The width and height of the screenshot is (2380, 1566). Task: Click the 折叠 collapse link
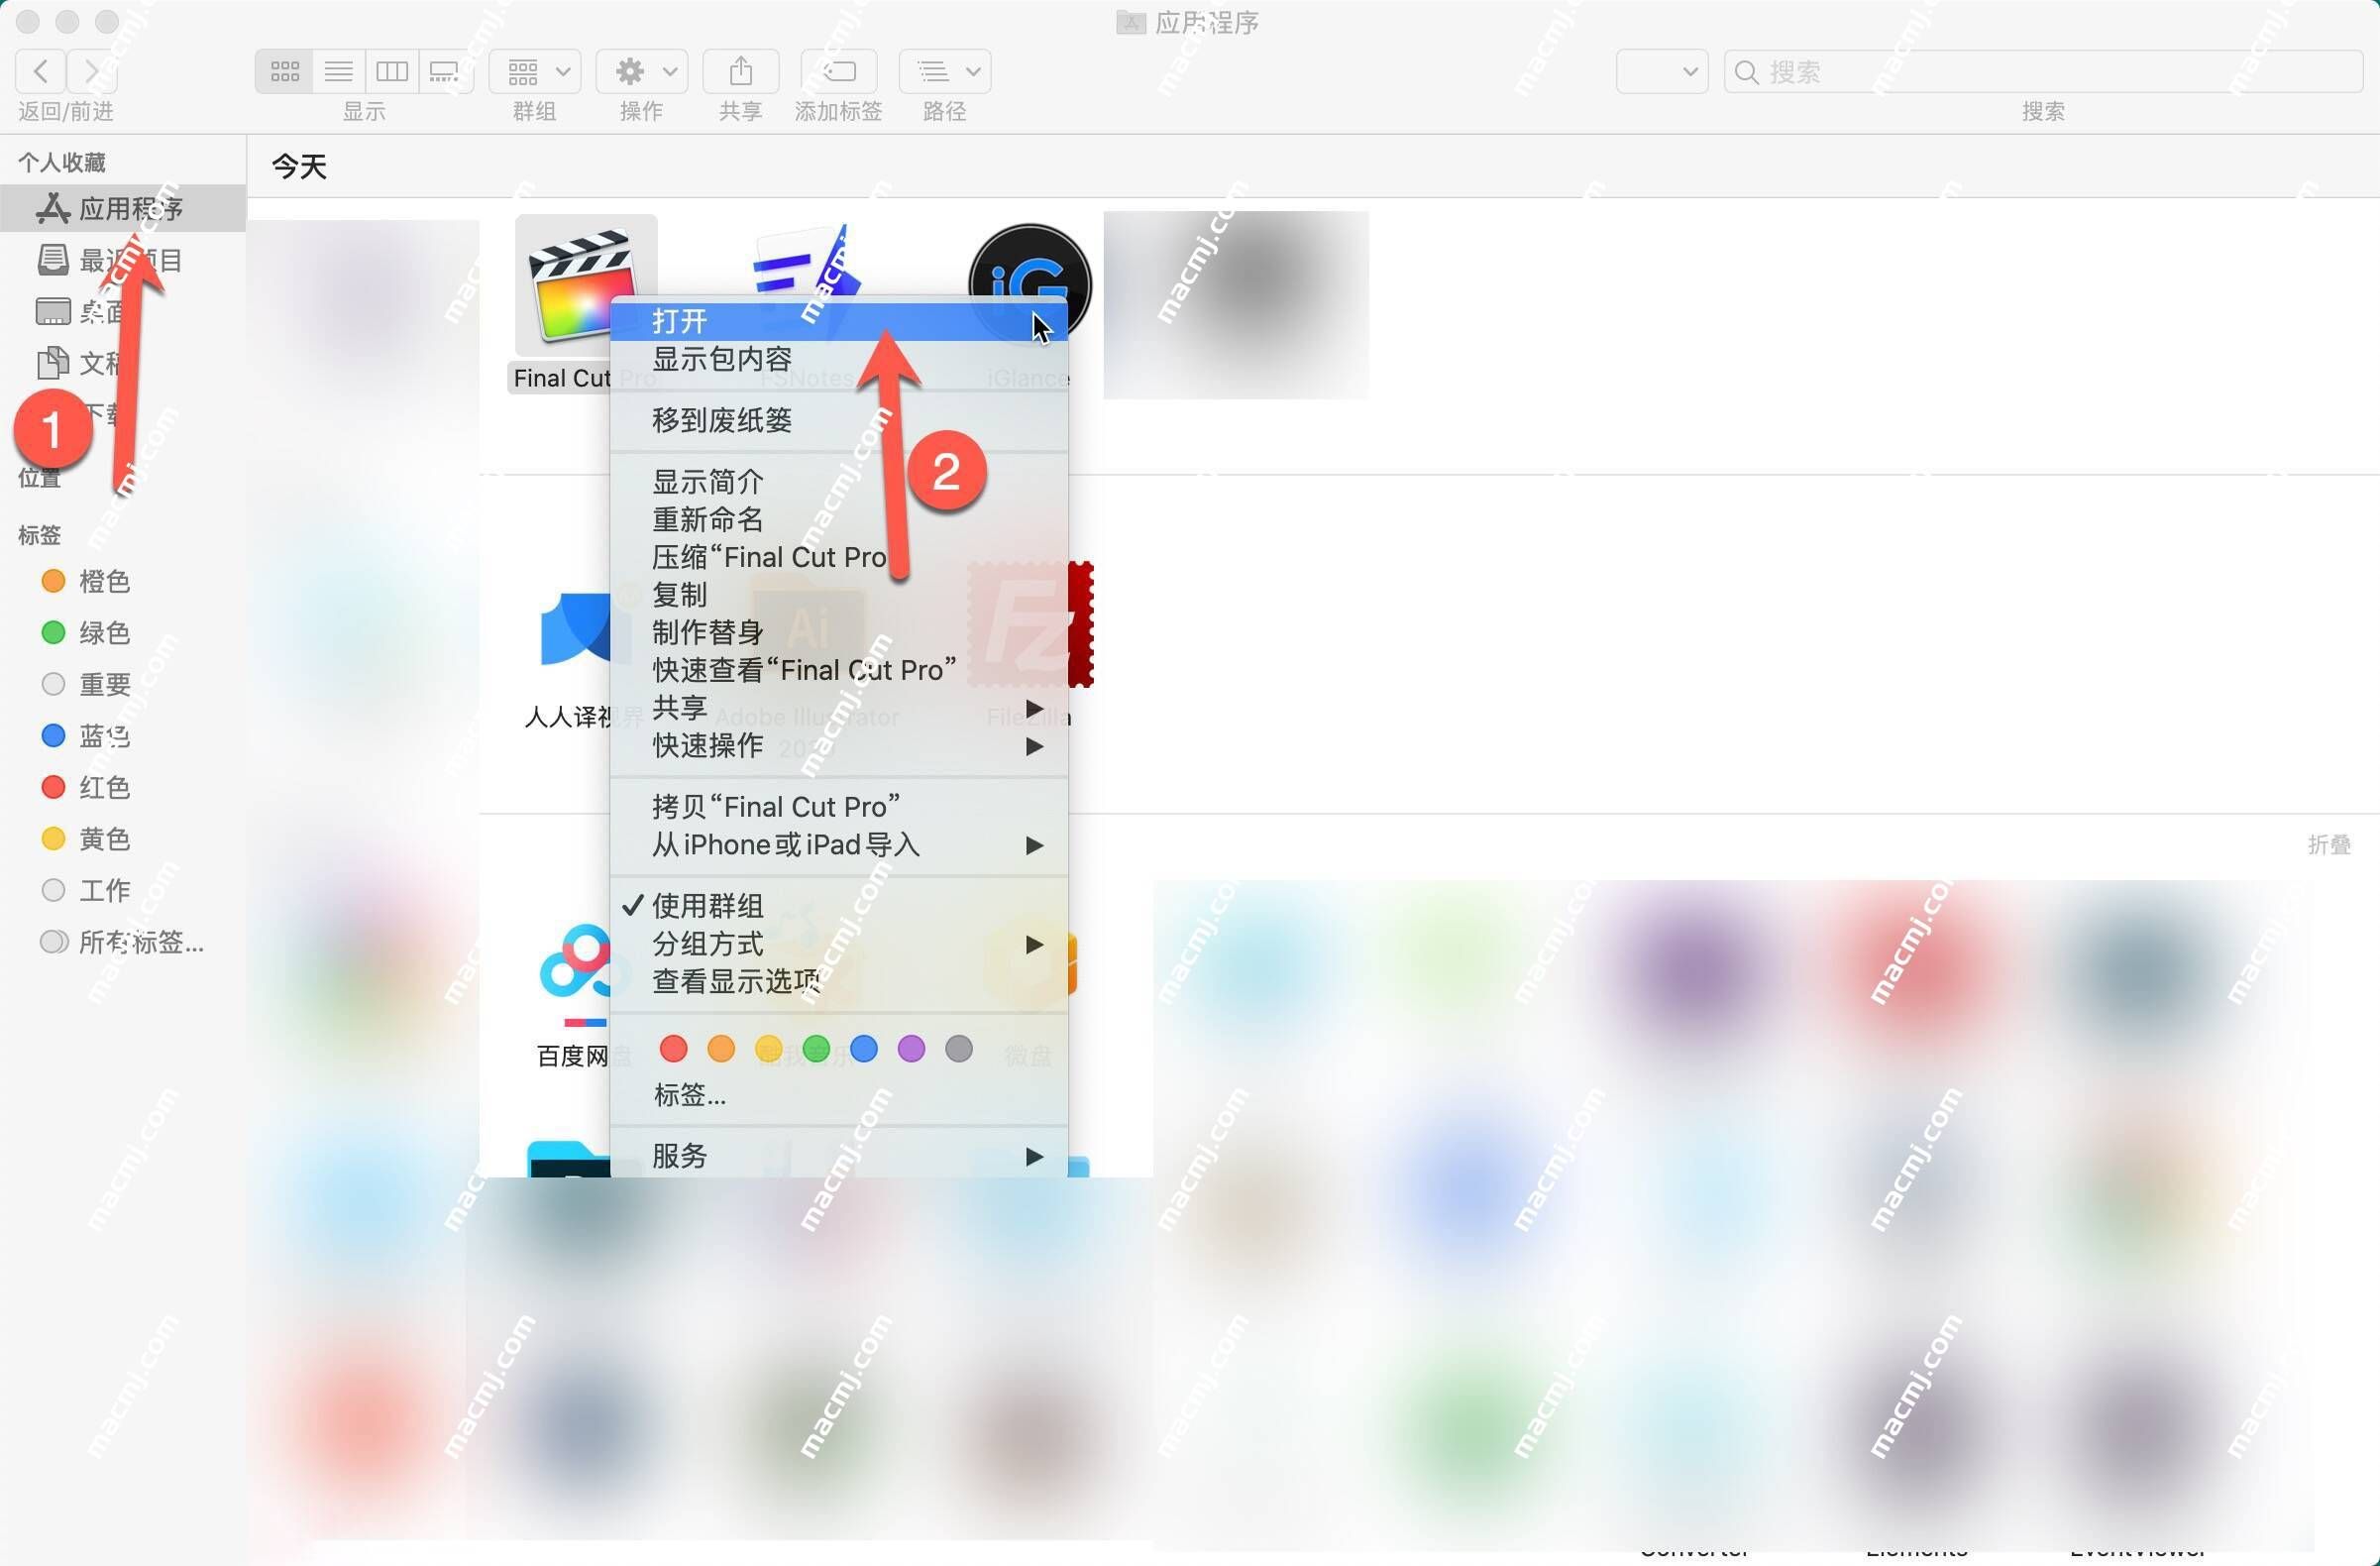click(2329, 845)
